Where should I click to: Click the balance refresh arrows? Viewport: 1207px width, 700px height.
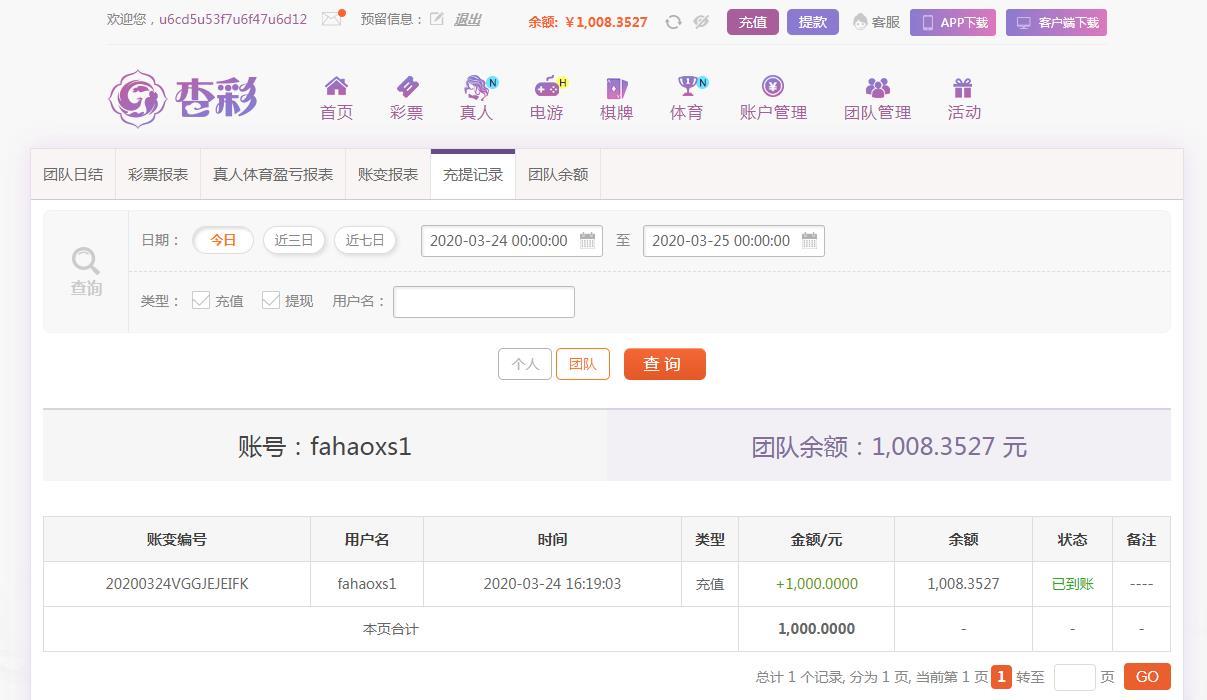673,21
